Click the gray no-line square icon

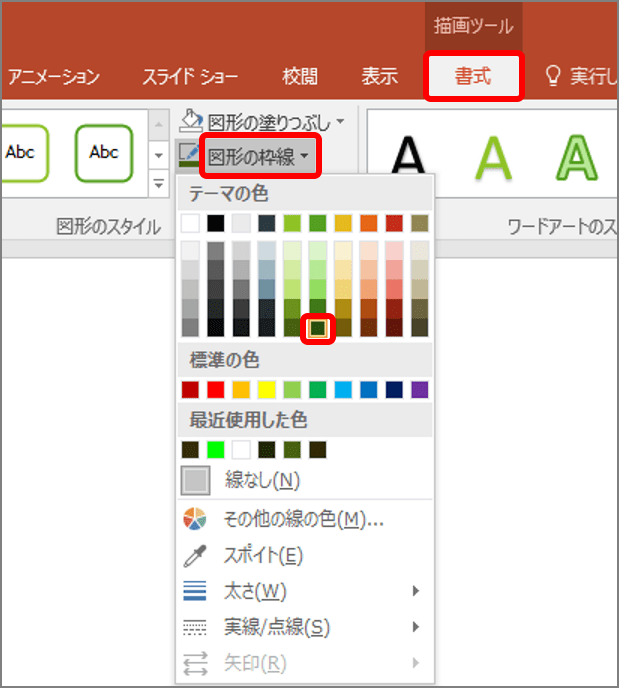pyautogui.click(x=195, y=480)
